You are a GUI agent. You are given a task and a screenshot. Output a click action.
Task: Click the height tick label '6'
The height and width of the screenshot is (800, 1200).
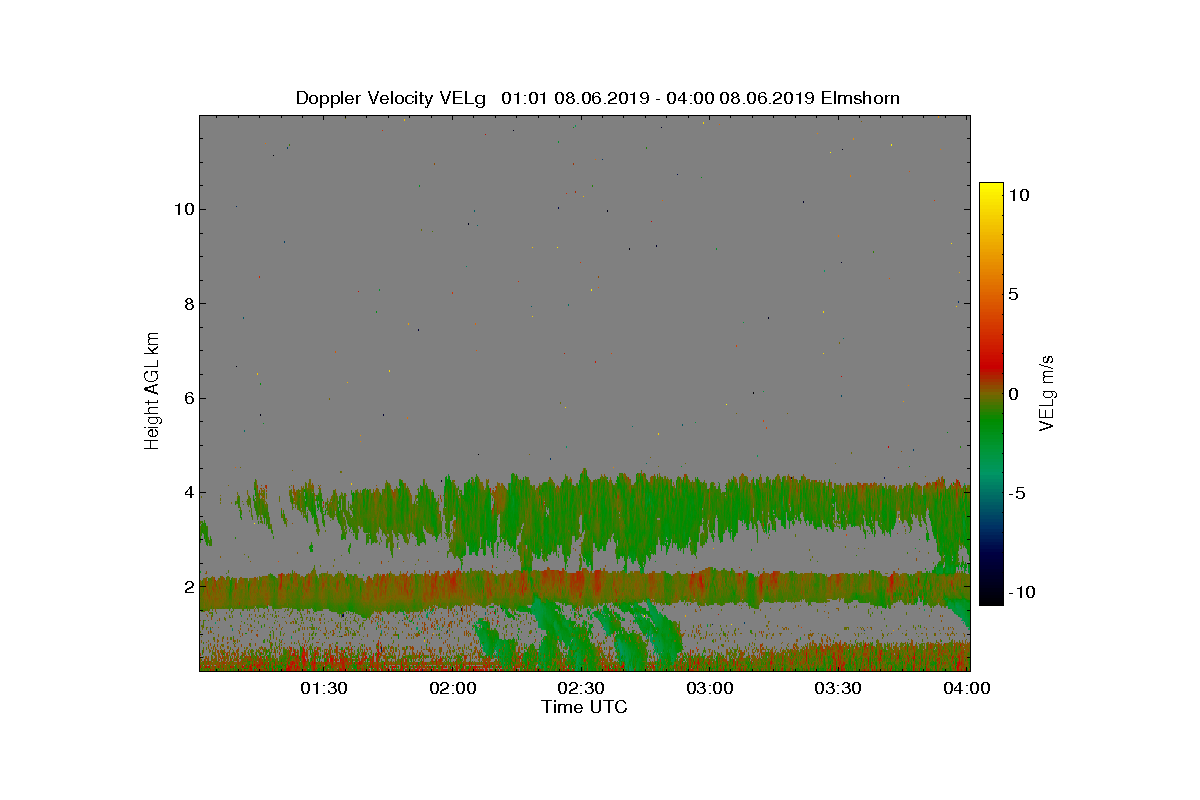click(187, 398)
